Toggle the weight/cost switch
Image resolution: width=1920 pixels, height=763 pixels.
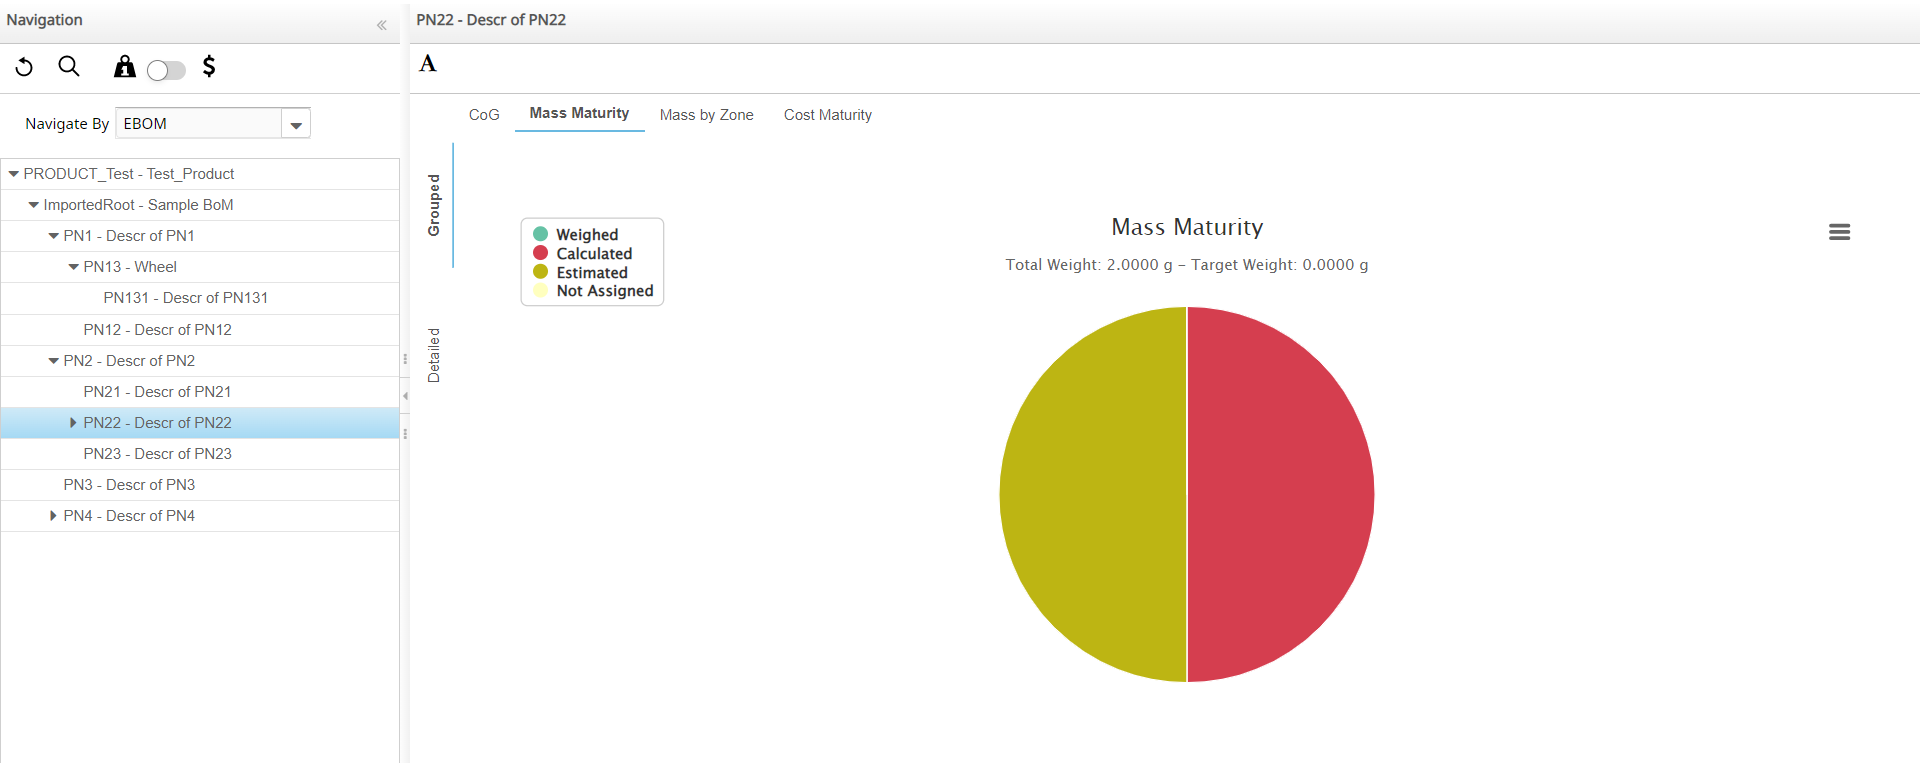[166, 70]
